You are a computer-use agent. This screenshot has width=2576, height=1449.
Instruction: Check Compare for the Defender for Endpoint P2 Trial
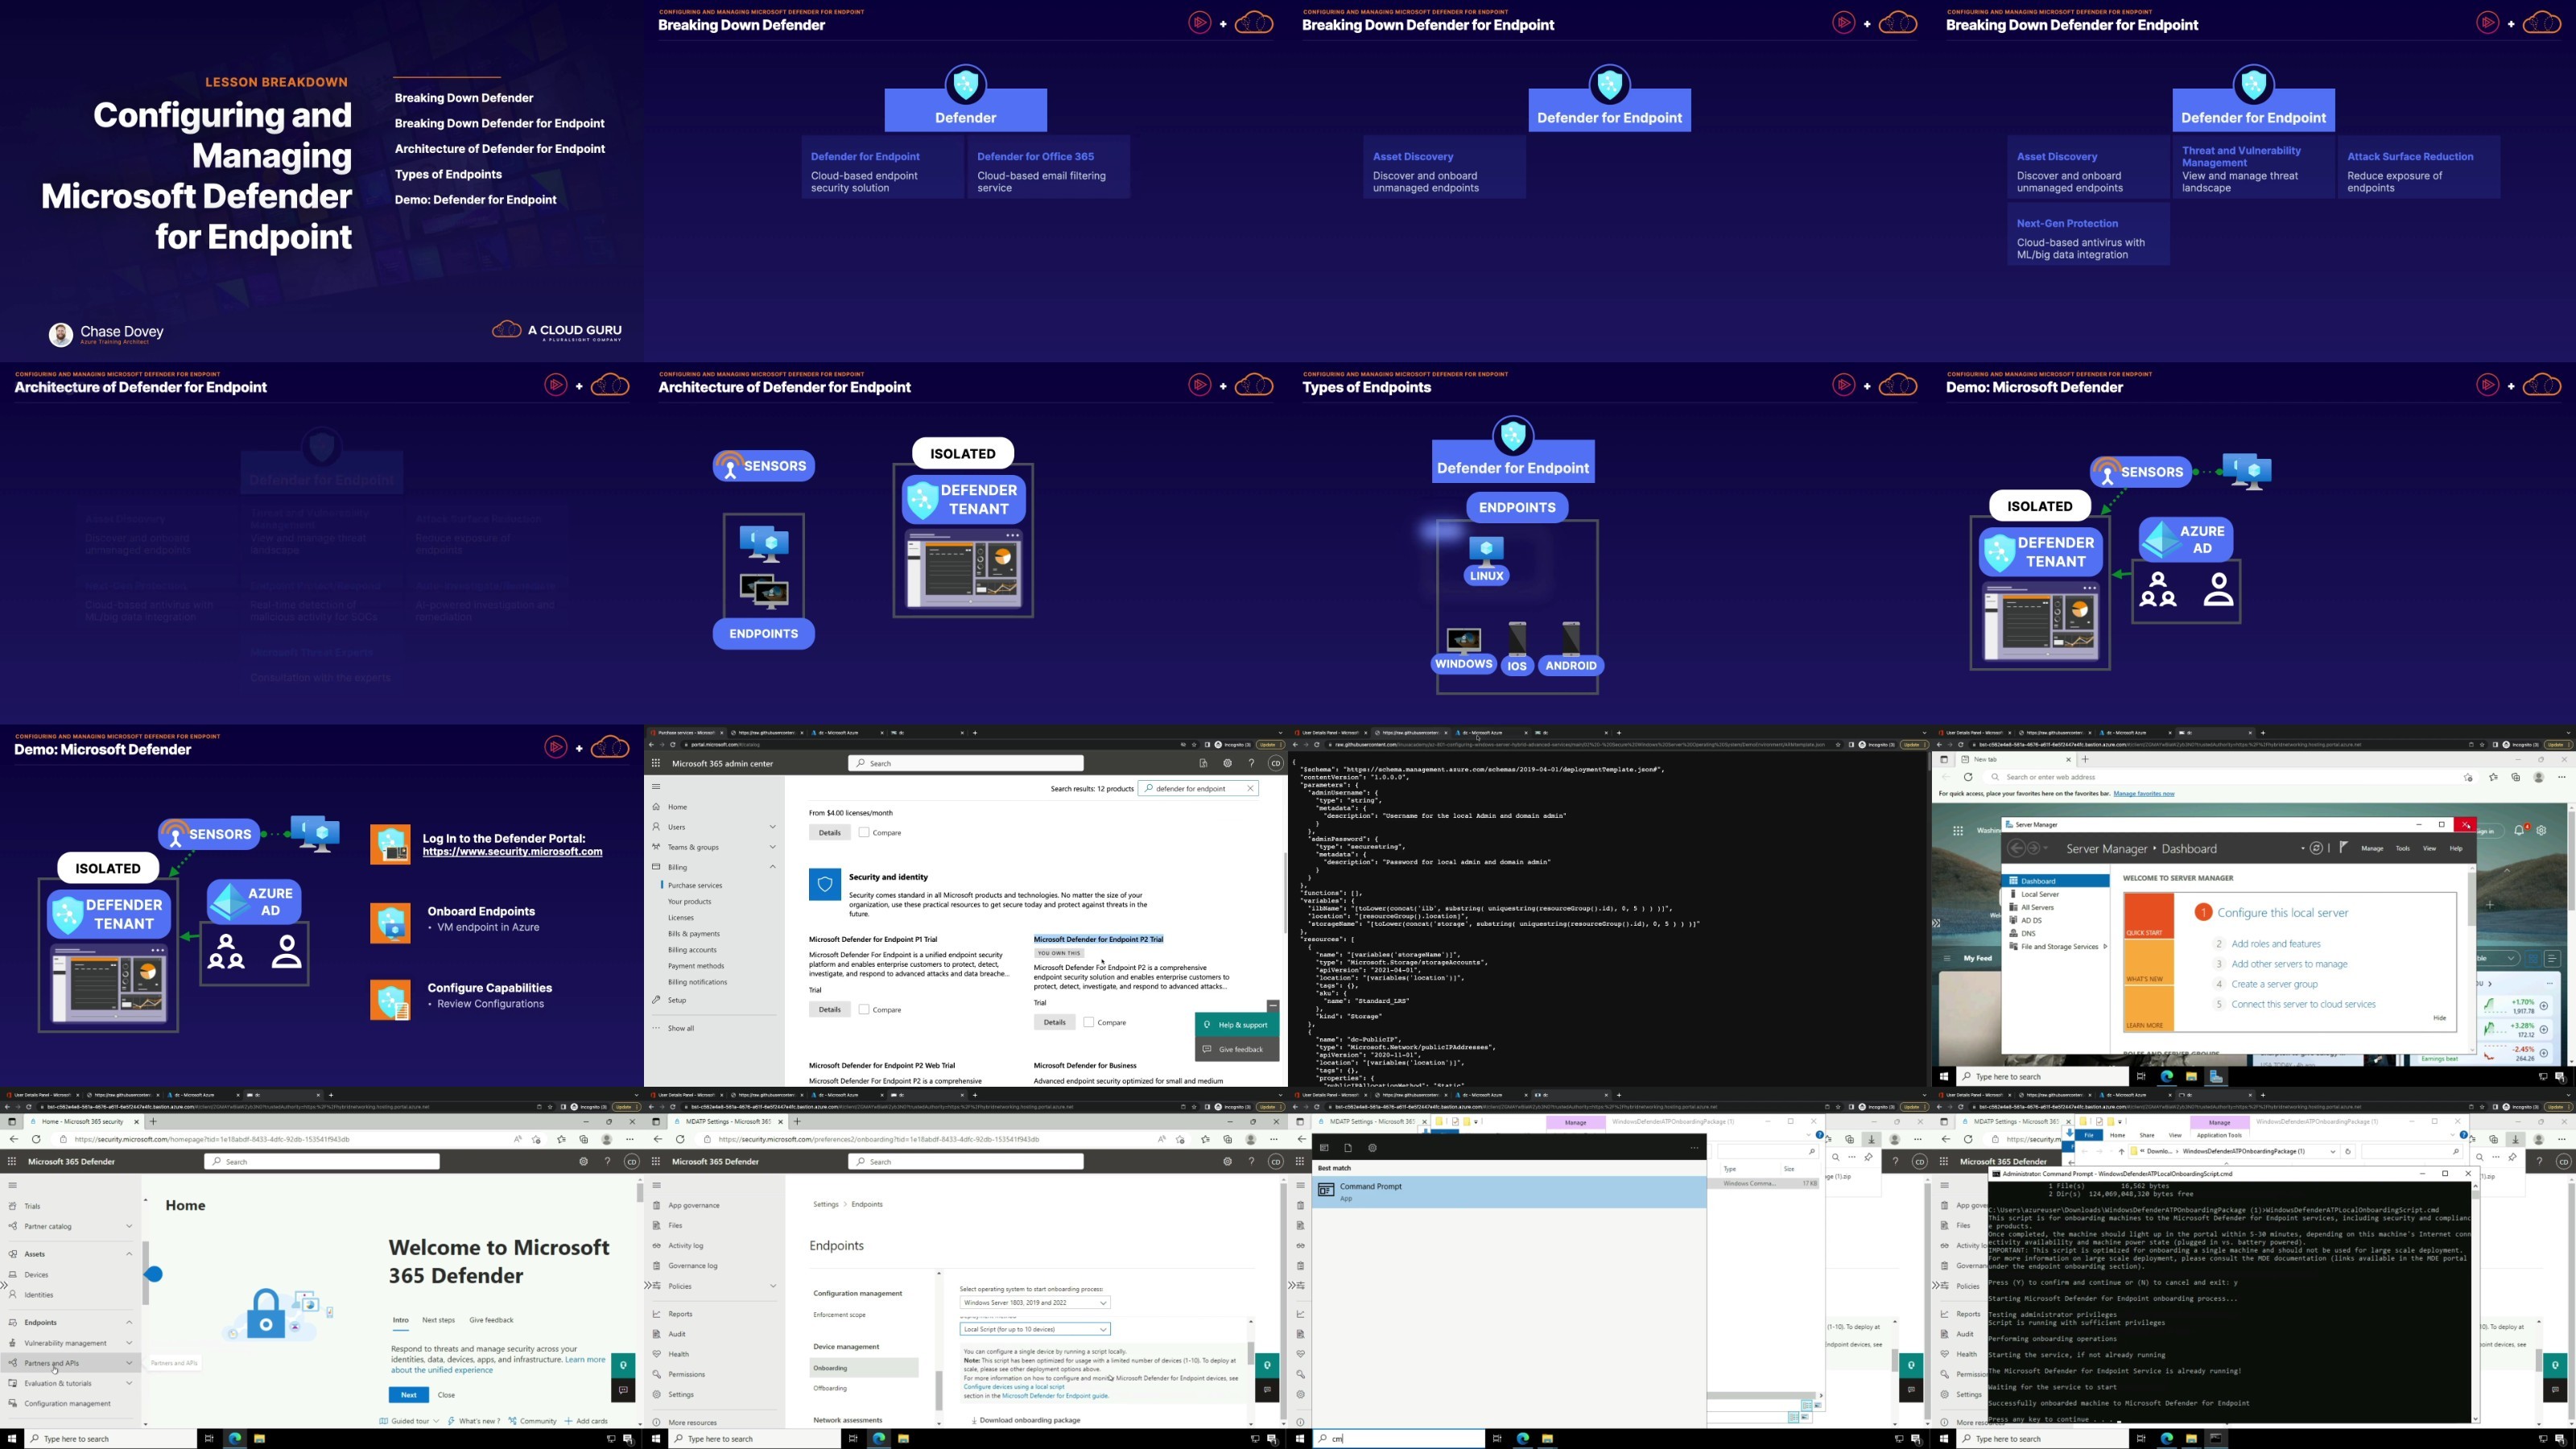click(1088, 1022)
